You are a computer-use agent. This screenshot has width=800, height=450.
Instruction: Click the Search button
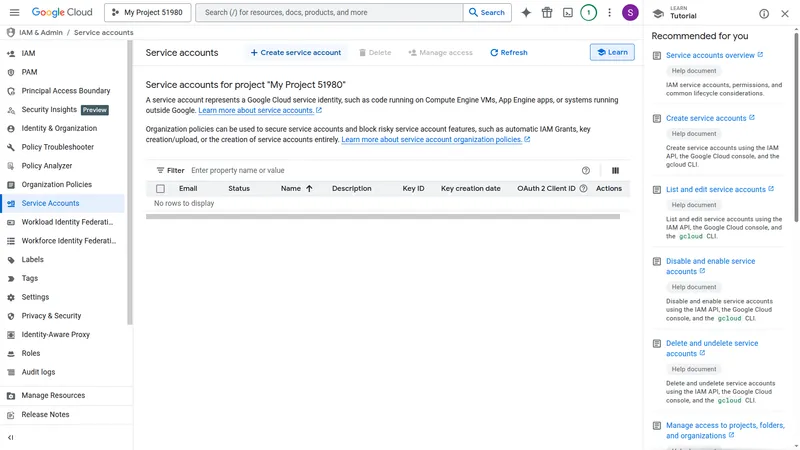tap(487, 12)
